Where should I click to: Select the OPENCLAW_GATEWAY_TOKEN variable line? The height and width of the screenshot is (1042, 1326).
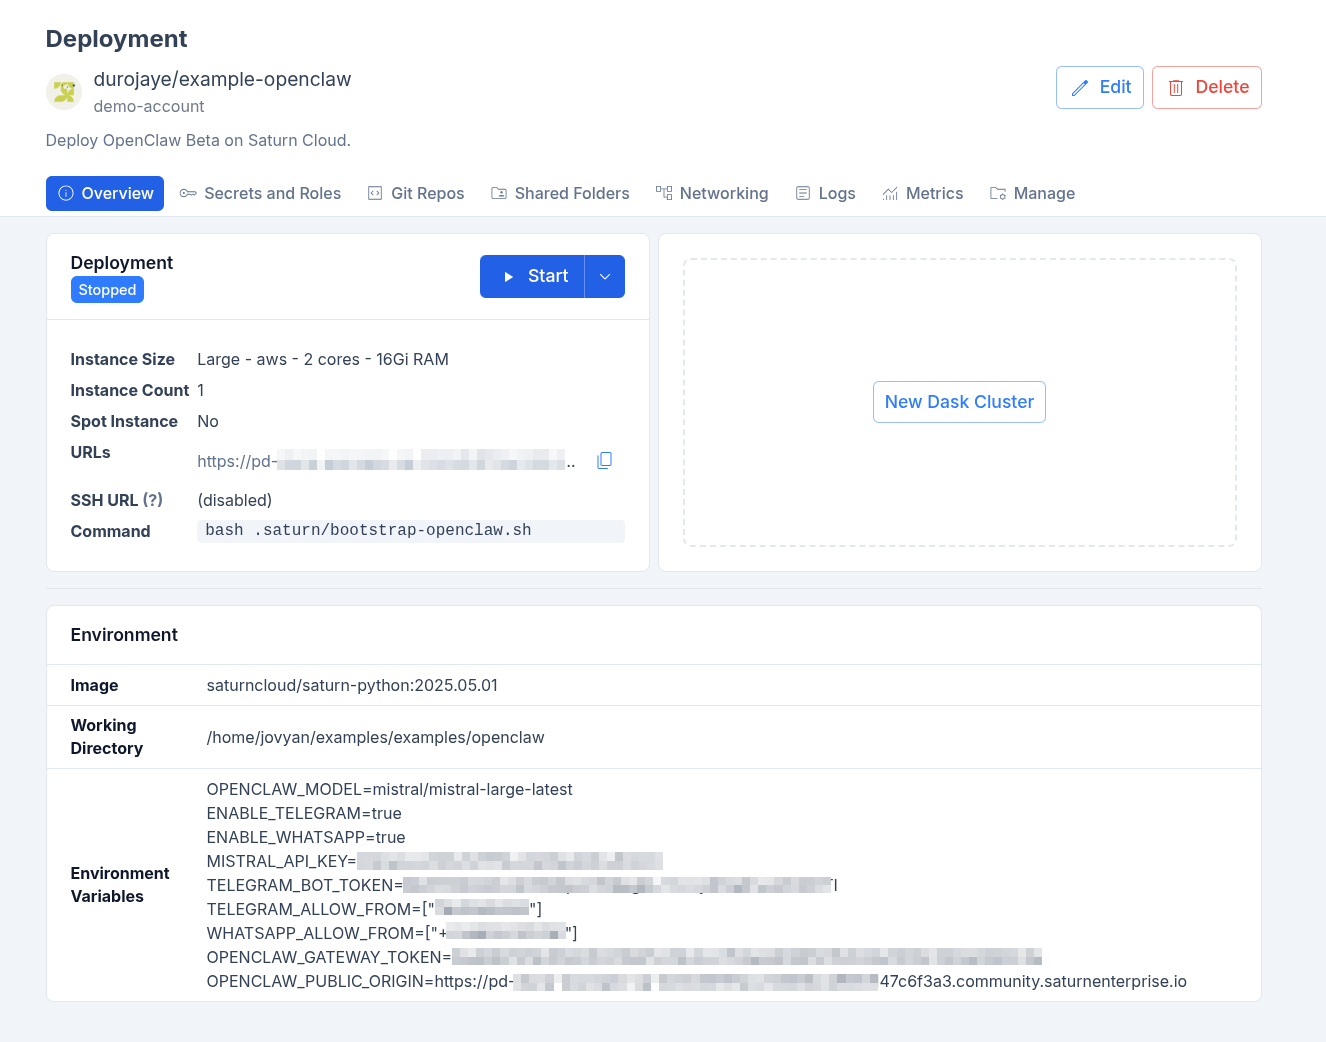tap(624, 958)
